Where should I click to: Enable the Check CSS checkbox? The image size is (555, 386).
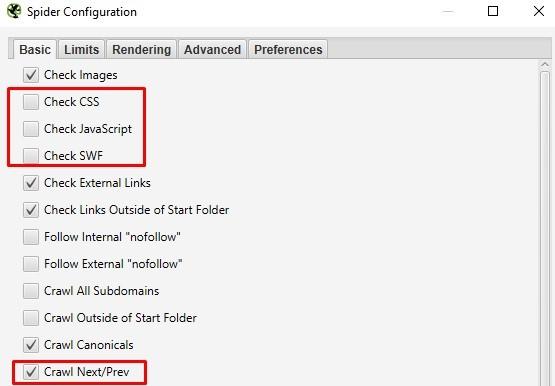coord(31,102)
